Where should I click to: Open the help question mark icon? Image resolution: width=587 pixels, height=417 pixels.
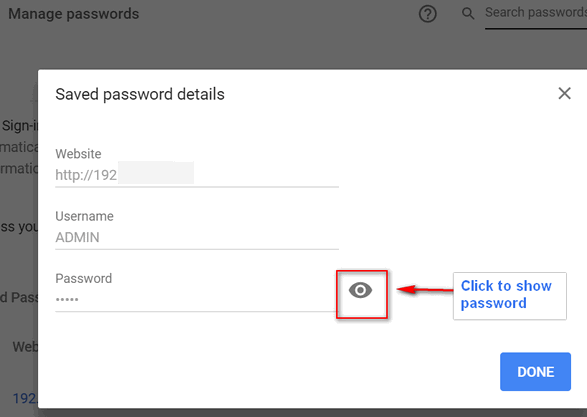pyautogui.click(x=428, y=14)
